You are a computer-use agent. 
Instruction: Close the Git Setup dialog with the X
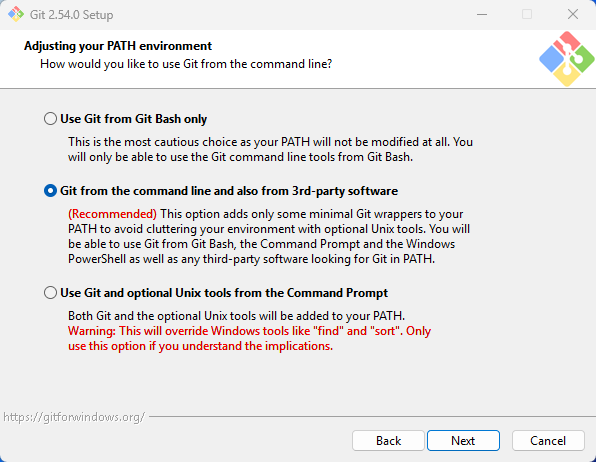tap(573, 14)
